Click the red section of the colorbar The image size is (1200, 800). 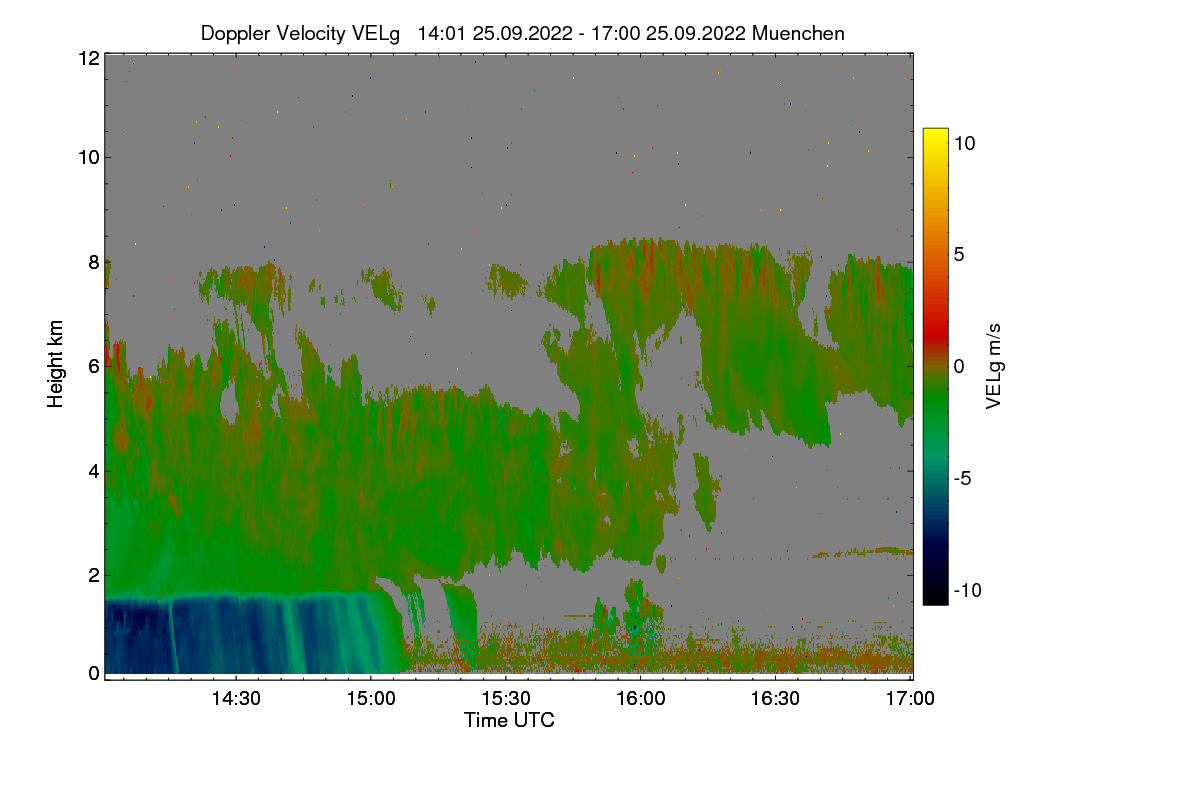(935, 330)
